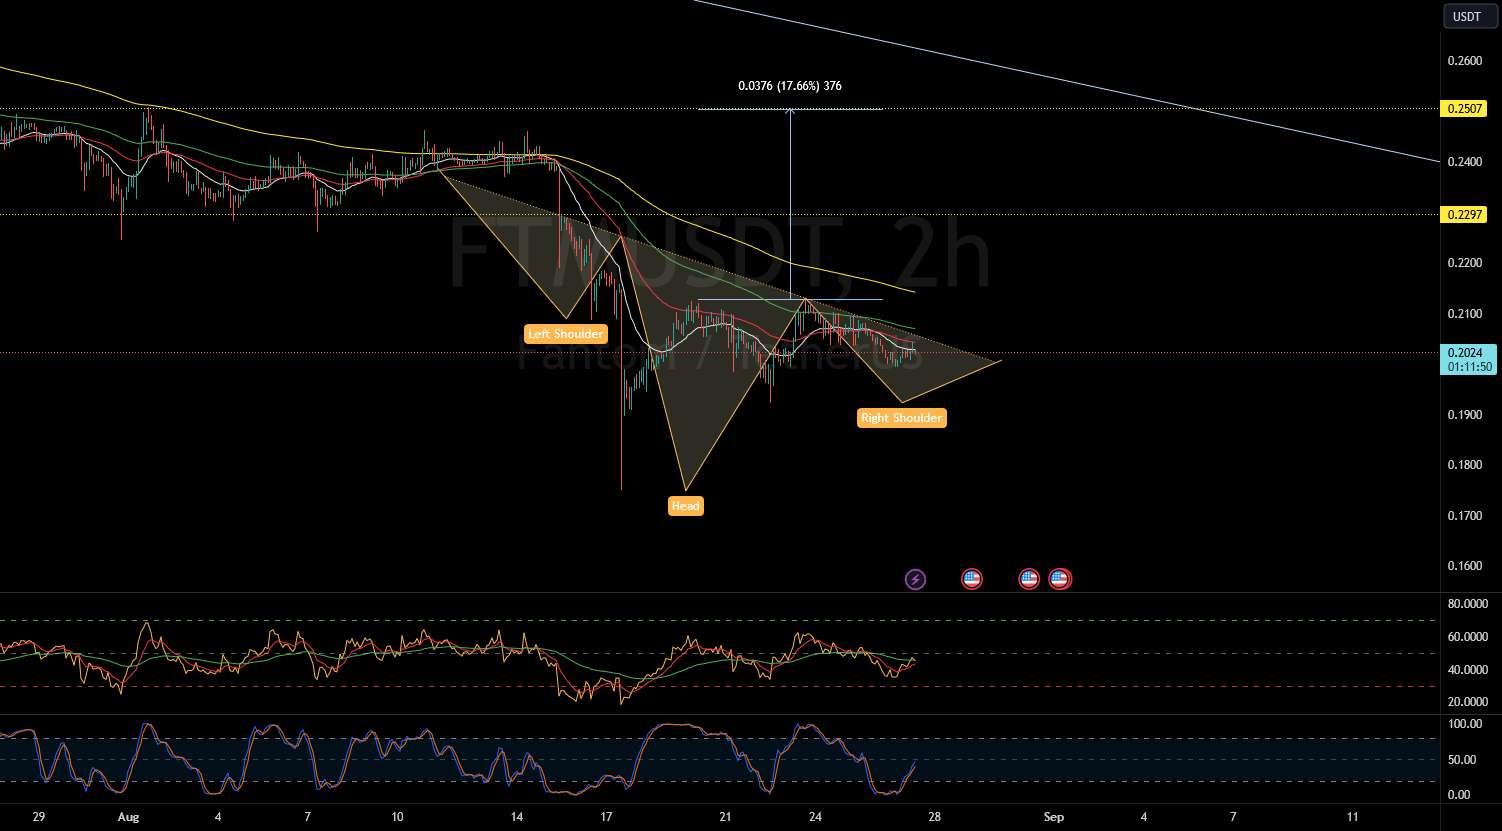Click the 0.0376 (17.66%) measurement label

(790, 86)
